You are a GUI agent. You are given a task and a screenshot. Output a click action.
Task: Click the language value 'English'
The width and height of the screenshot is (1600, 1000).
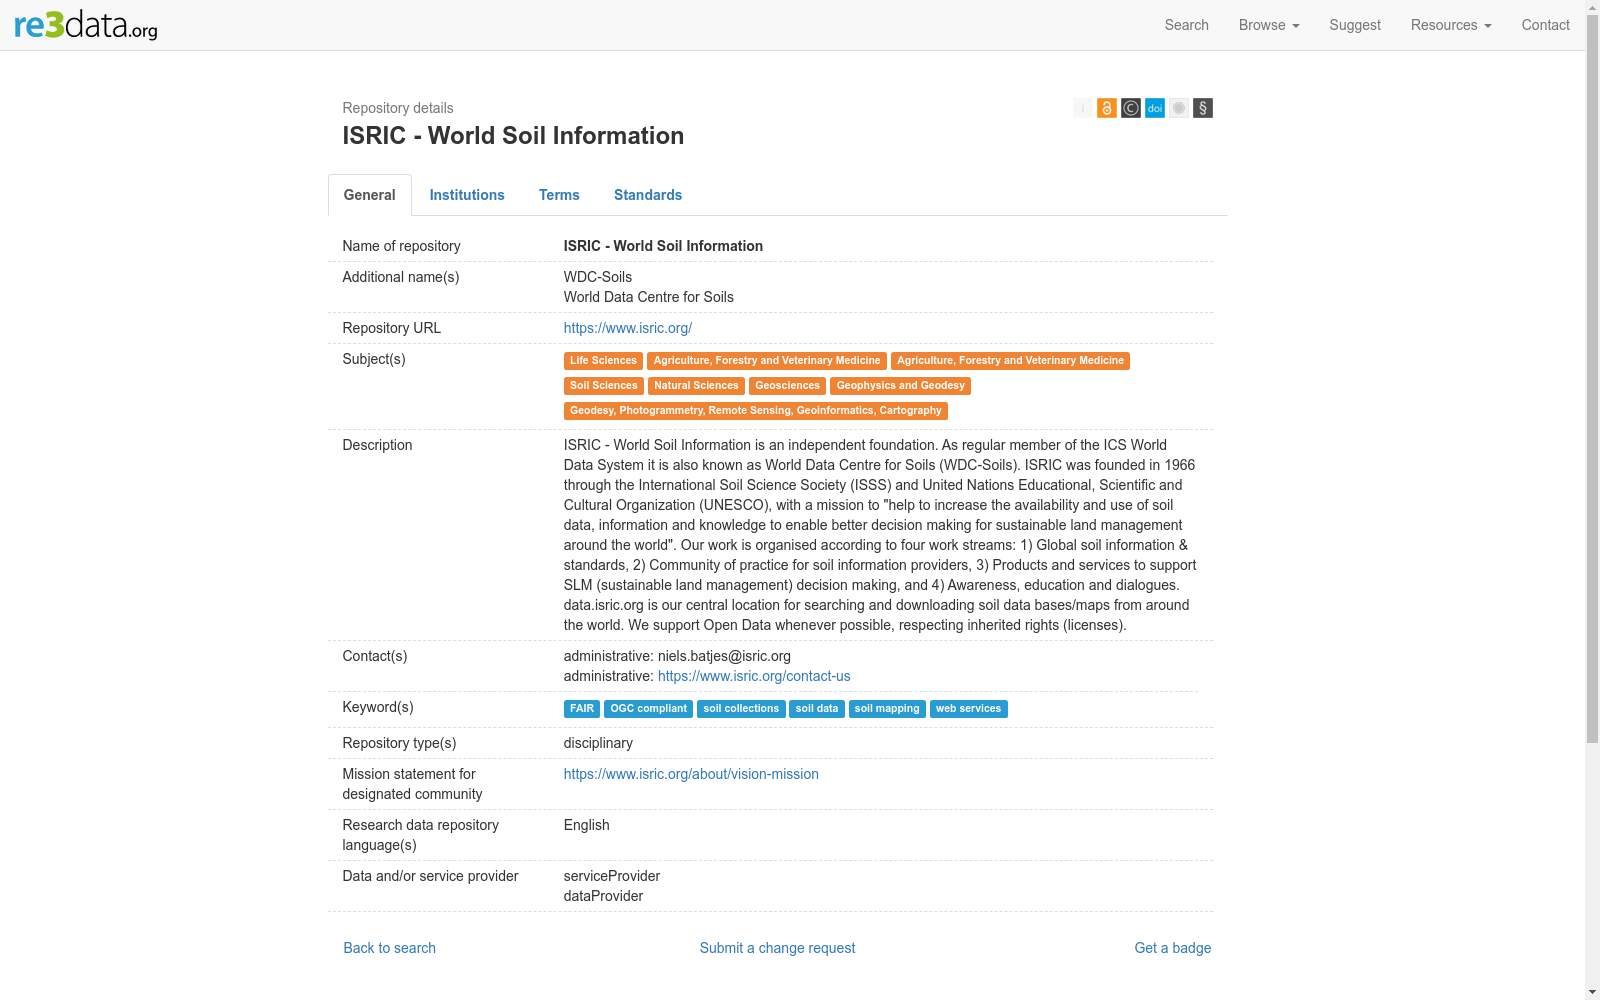tap(587, 825)
